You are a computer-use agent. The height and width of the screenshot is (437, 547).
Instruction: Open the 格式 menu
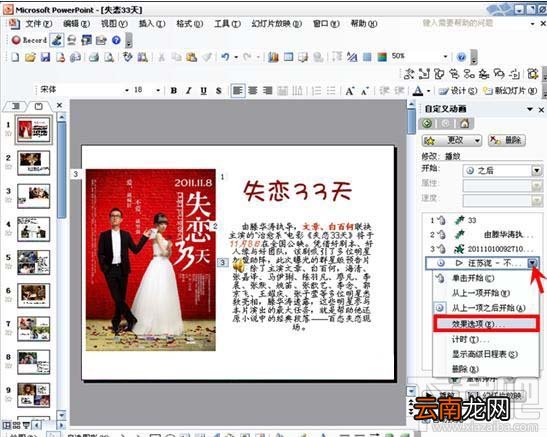click(x=189, y=24)
